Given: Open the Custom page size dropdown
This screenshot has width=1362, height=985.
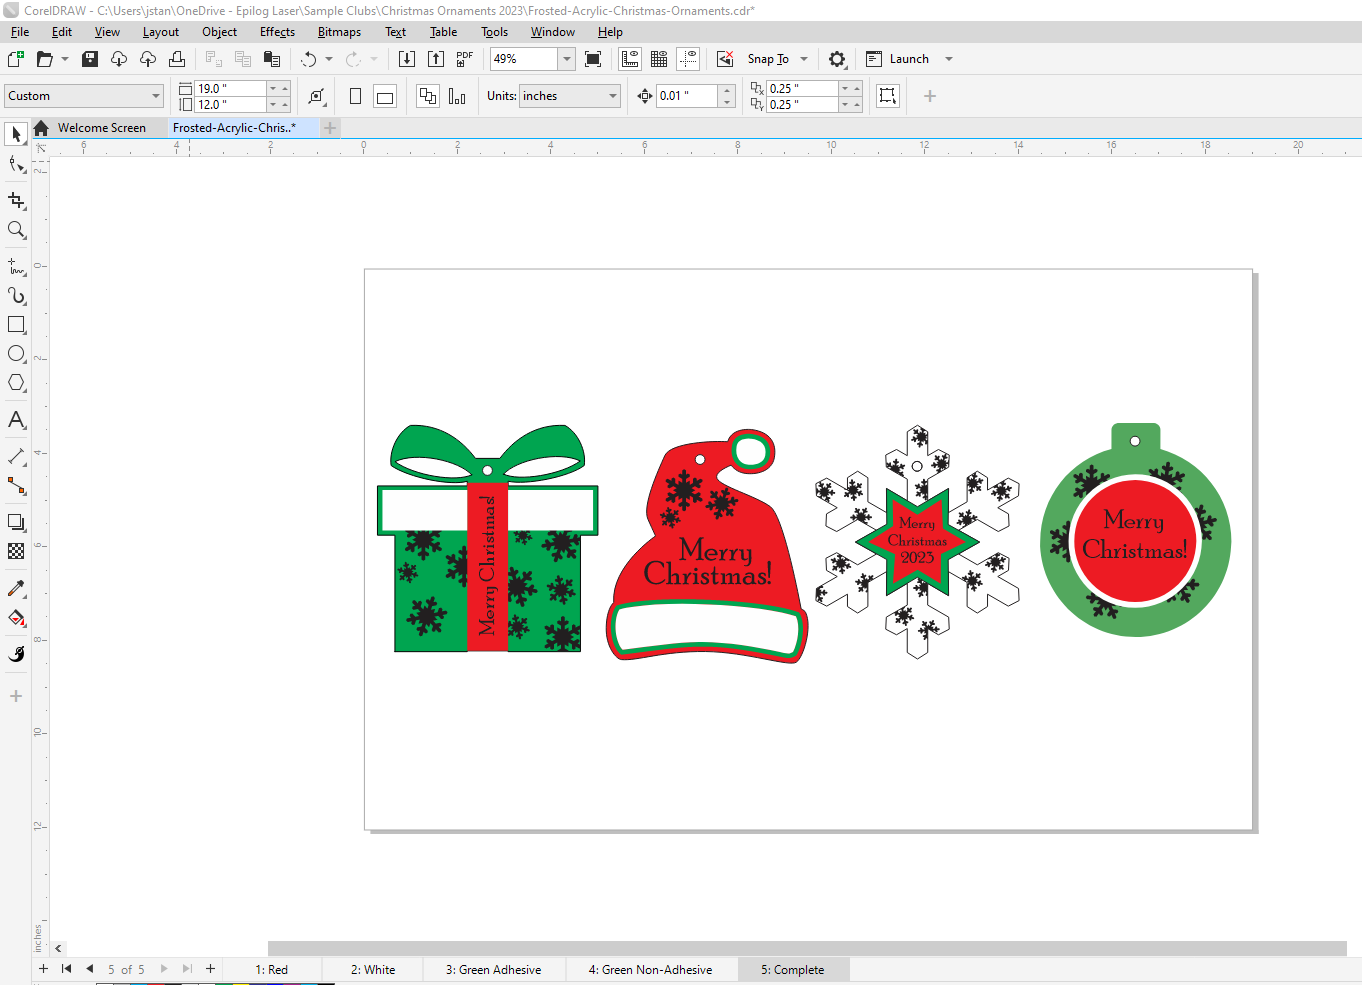Looking at the screenshot, I should [x=156, y=96].
